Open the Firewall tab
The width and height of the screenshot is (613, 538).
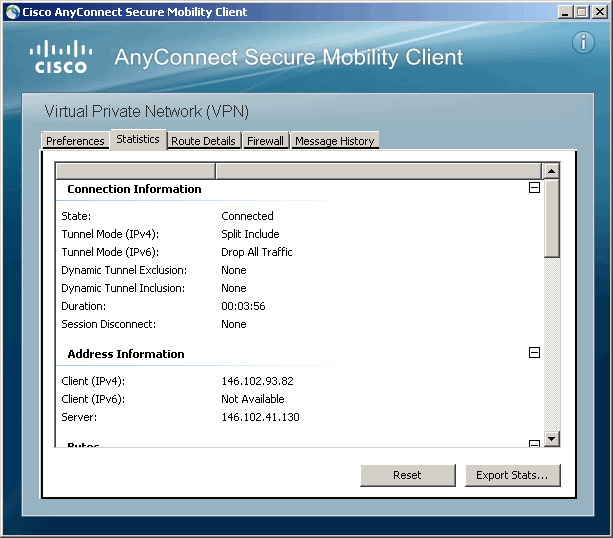(x=266, y=141)
